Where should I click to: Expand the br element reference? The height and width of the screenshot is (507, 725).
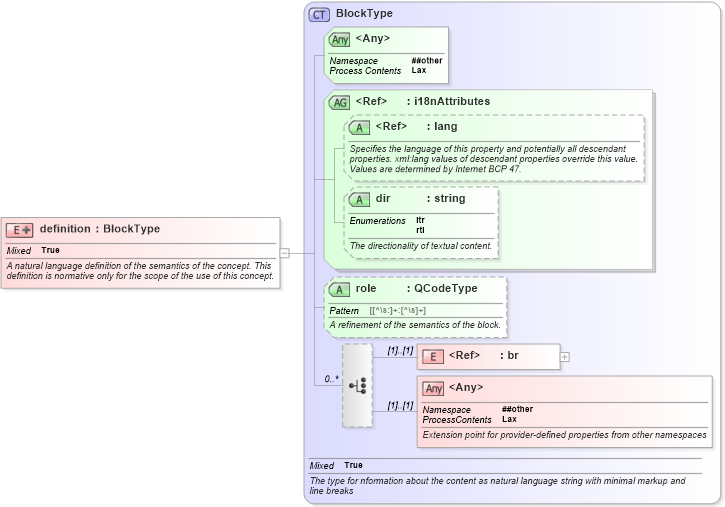(565, 357)
